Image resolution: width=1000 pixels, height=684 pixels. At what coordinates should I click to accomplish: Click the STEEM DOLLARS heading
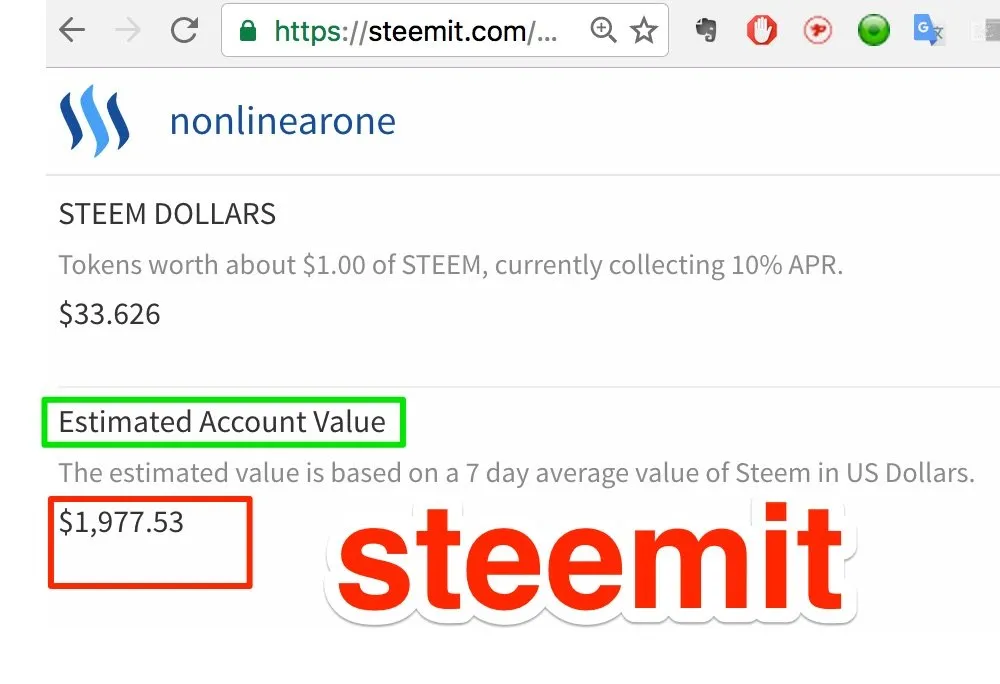[x=167, y=214]
